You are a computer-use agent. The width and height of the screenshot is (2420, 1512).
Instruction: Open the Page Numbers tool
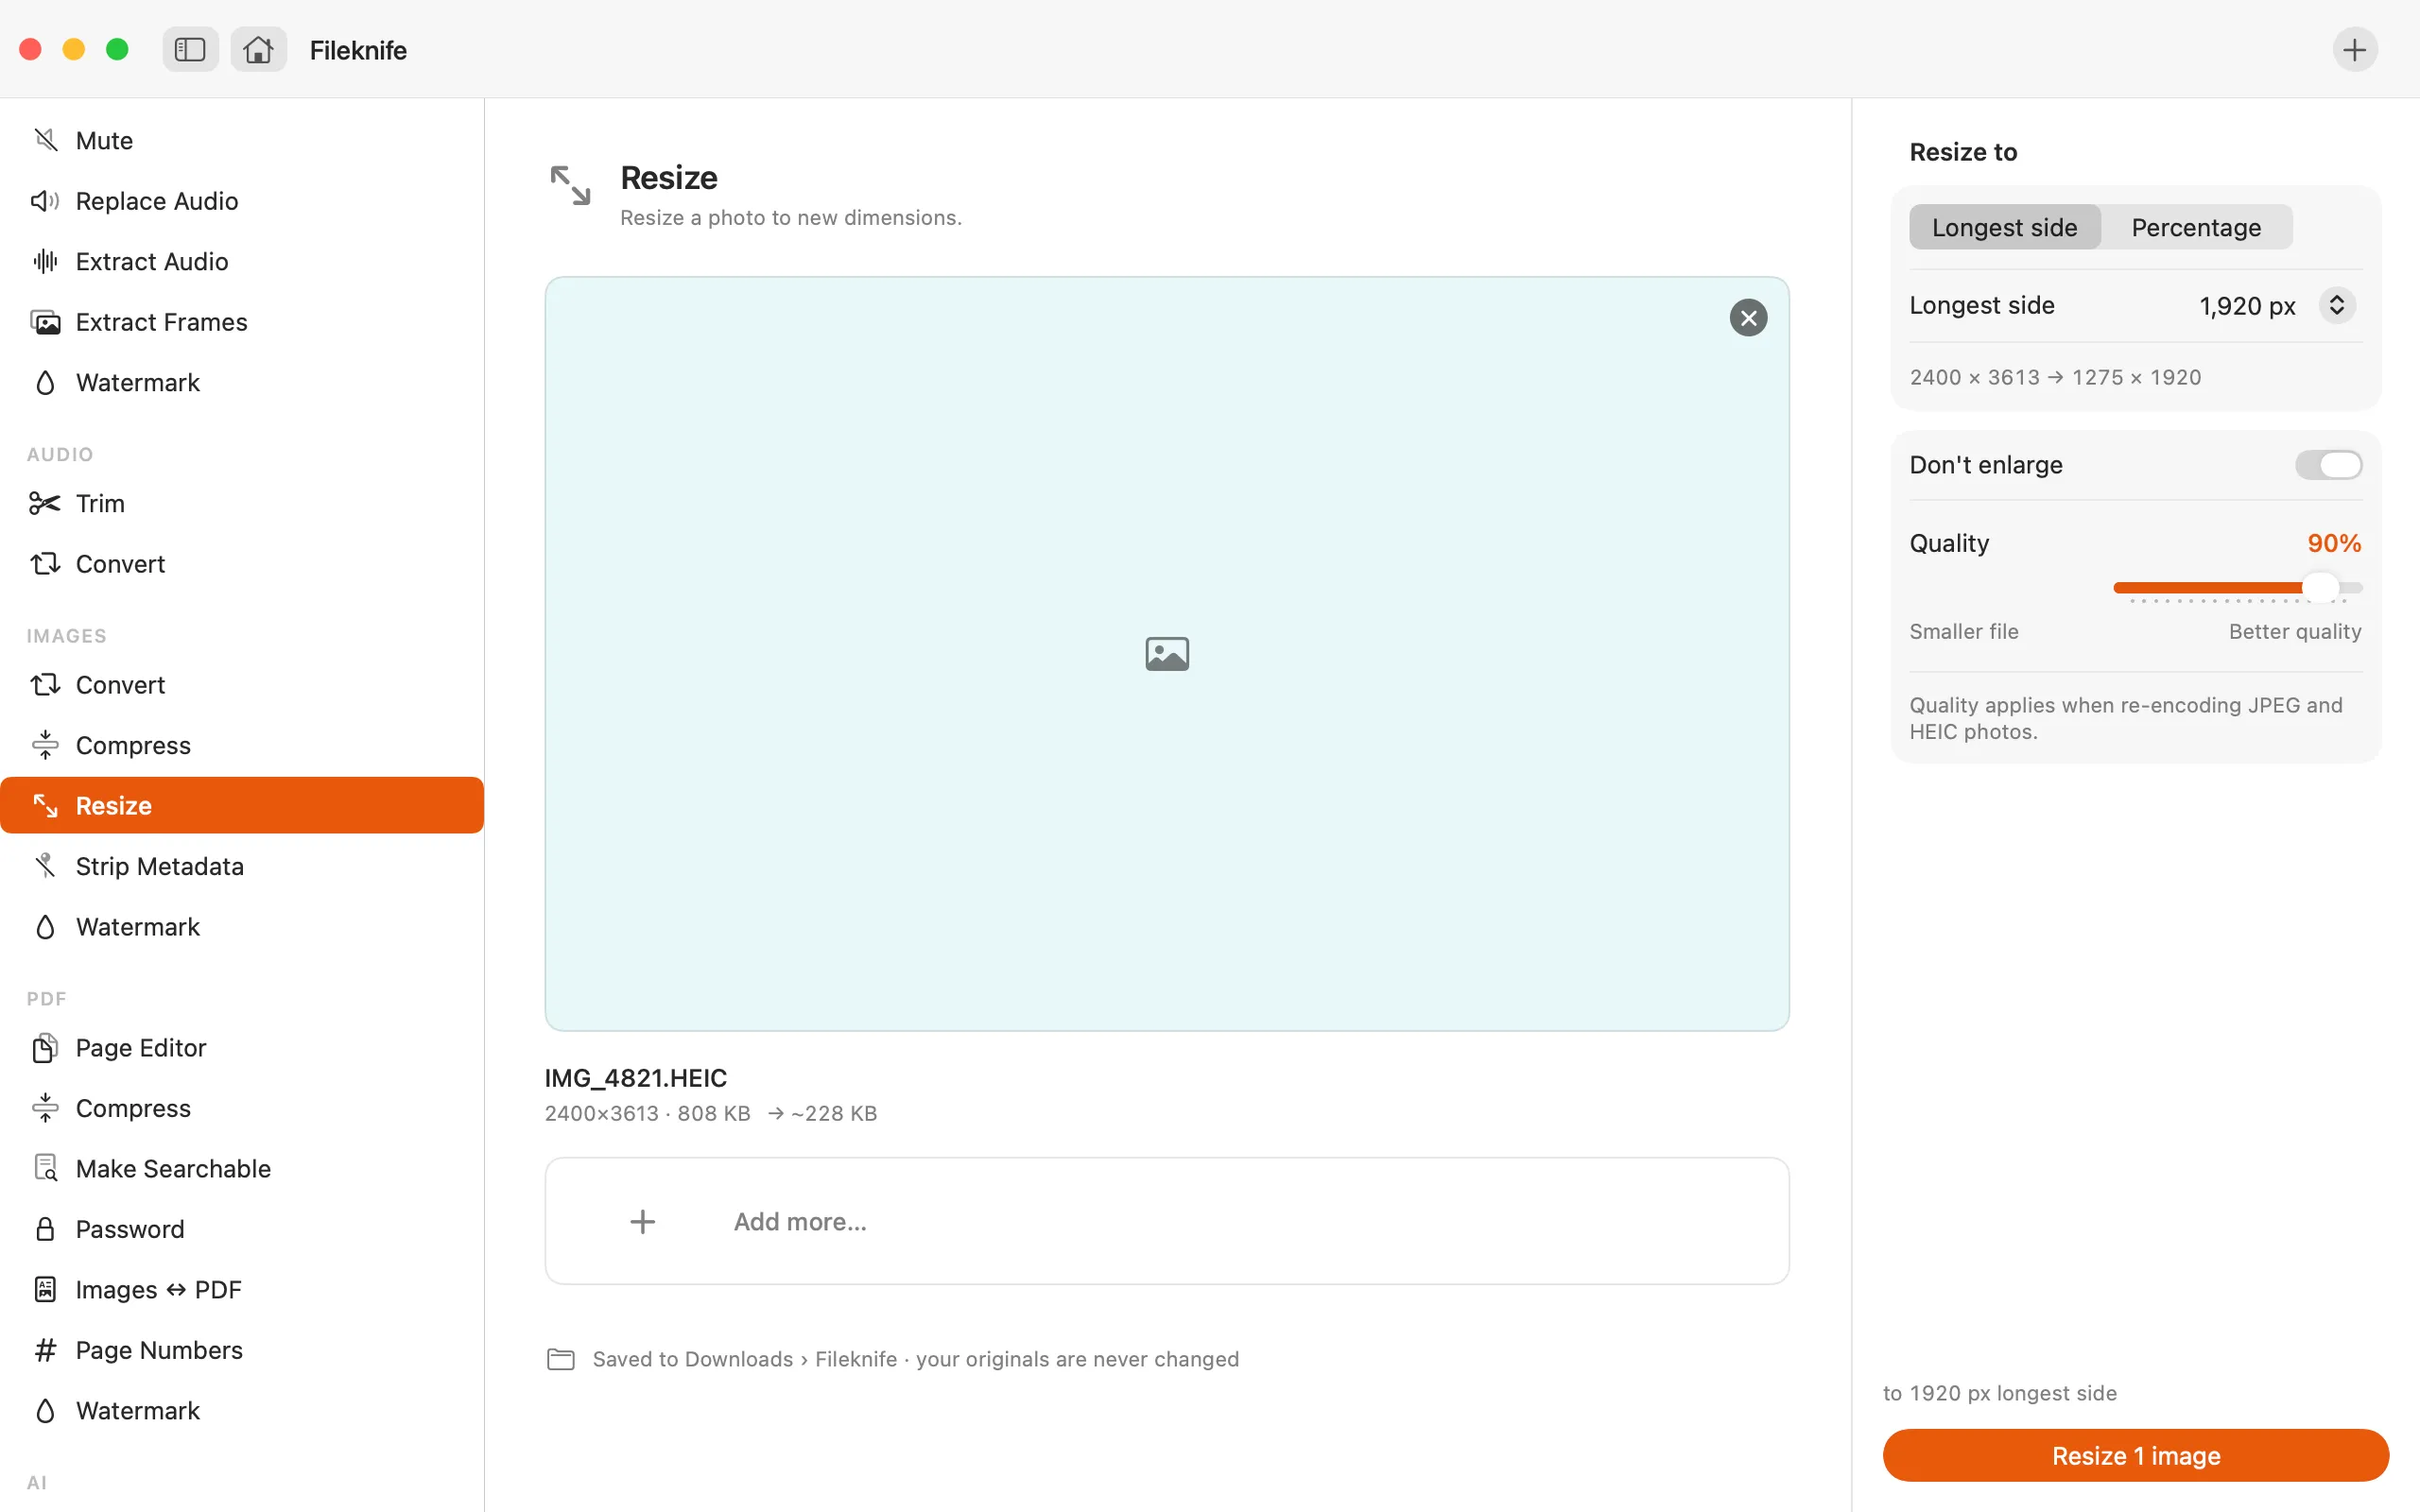pos(242,1350)
